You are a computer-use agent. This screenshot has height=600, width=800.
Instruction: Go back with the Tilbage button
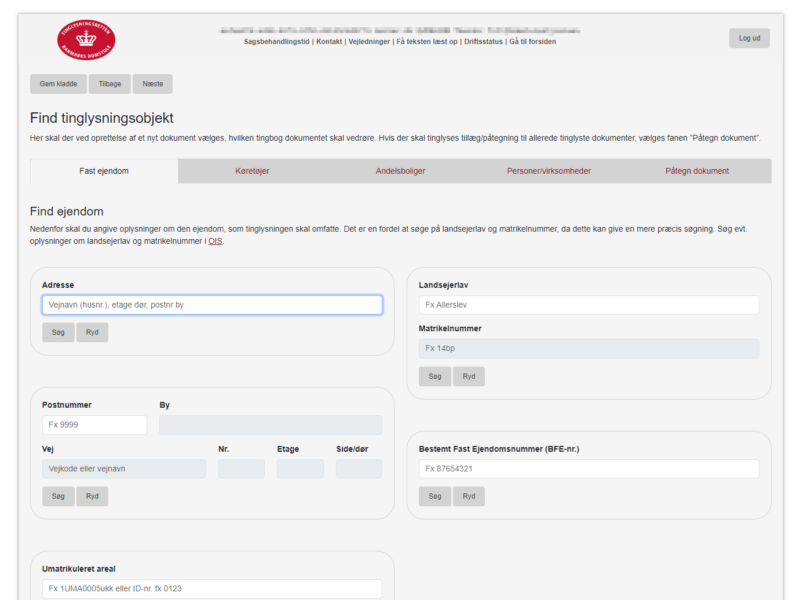(x=109, y=84)
